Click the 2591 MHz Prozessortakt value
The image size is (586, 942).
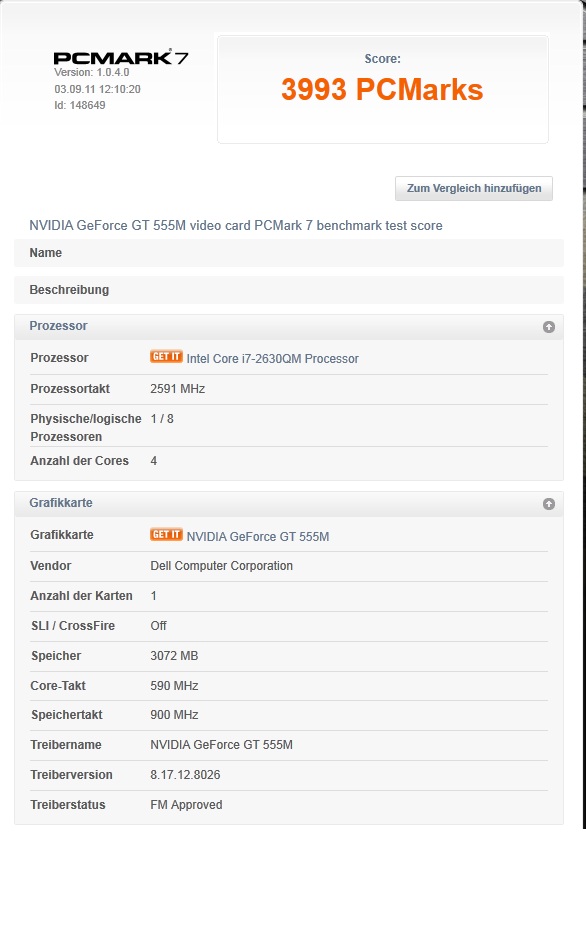coord(177,389)
